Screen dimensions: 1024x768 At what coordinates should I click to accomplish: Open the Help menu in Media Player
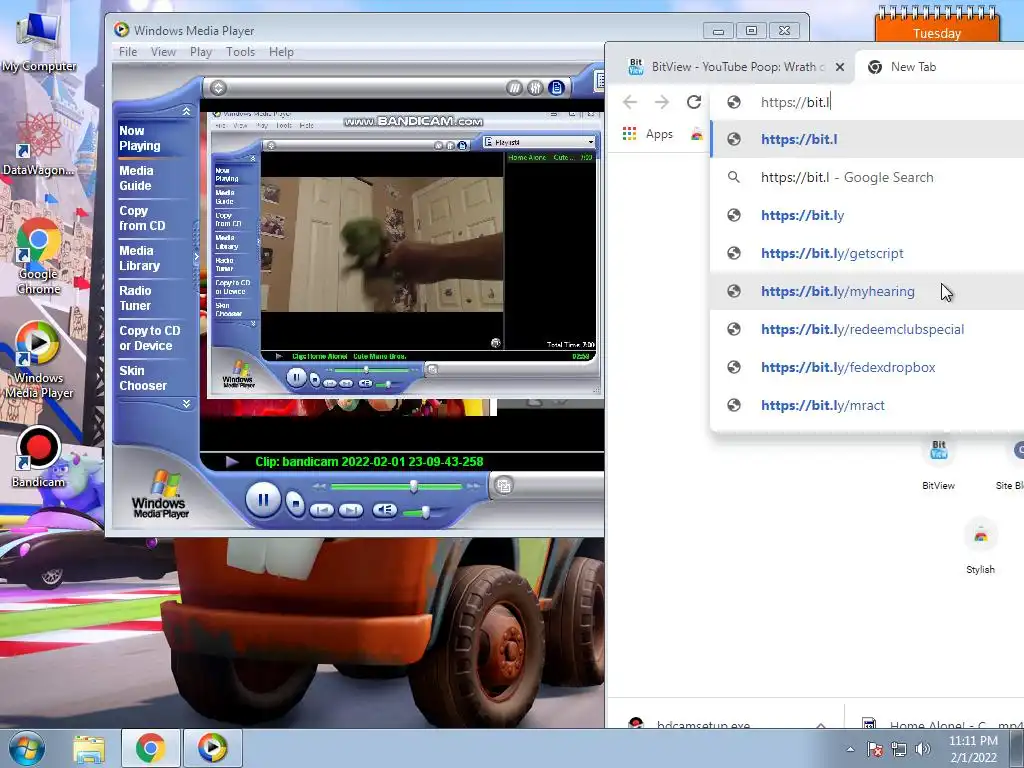(x=281, y=52)
